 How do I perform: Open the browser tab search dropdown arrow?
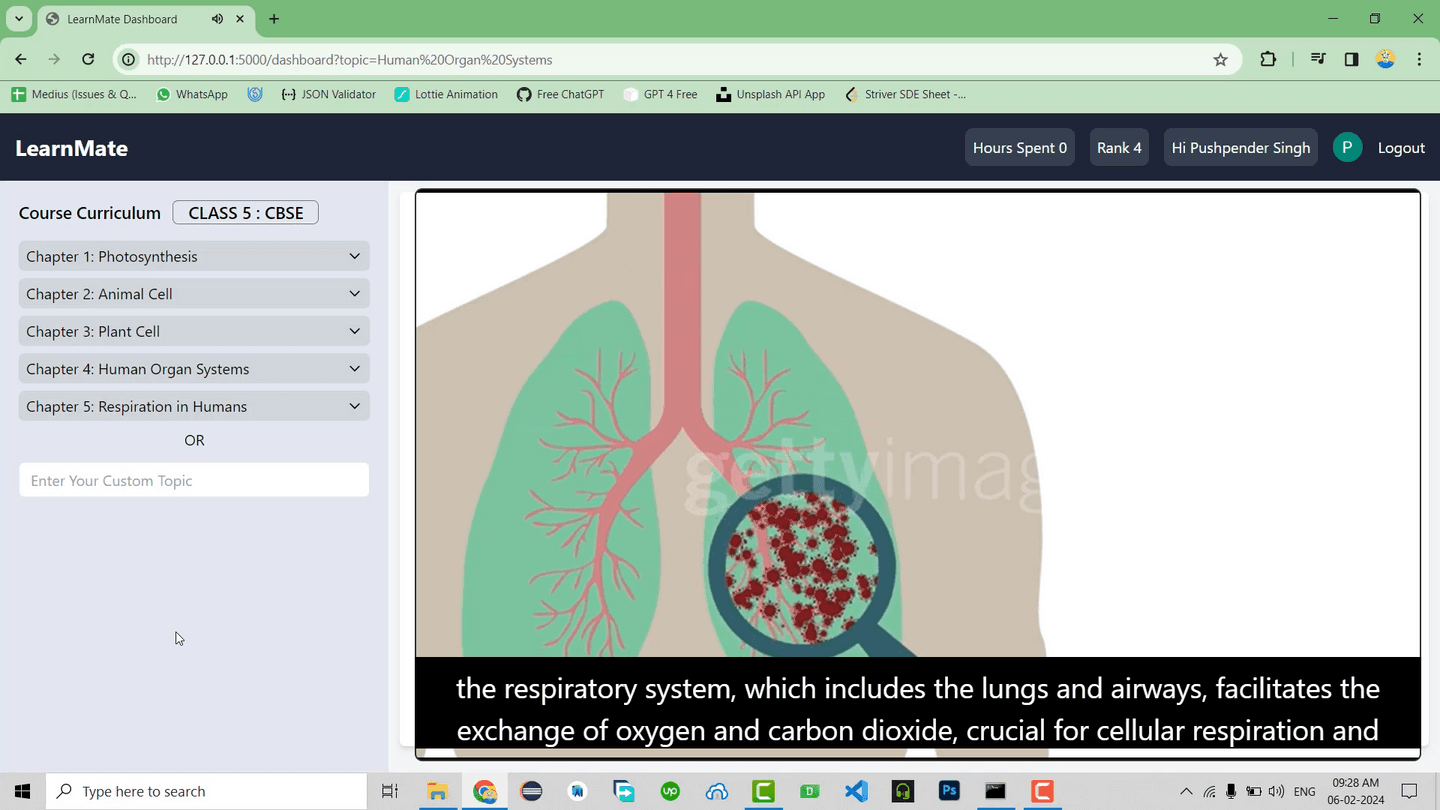[x=19, y=19]
